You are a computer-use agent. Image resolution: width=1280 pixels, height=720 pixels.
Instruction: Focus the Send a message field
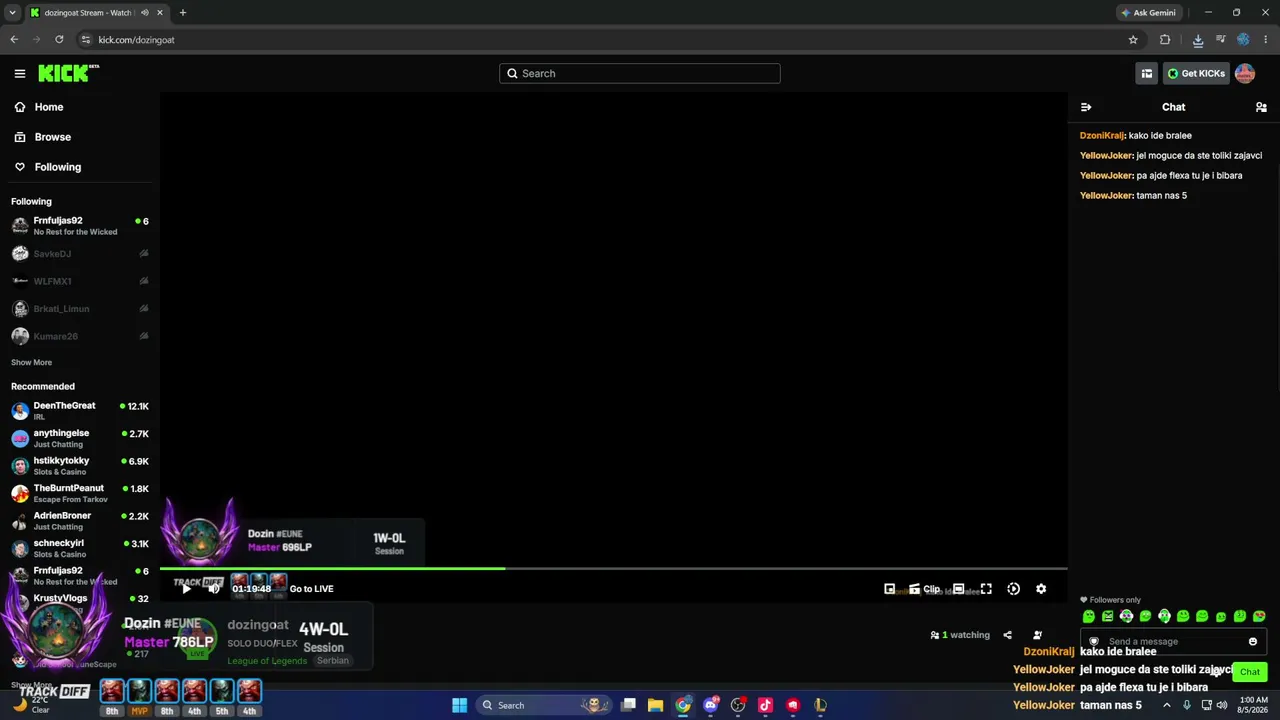pyautogui.click(x=1173, y=642)
